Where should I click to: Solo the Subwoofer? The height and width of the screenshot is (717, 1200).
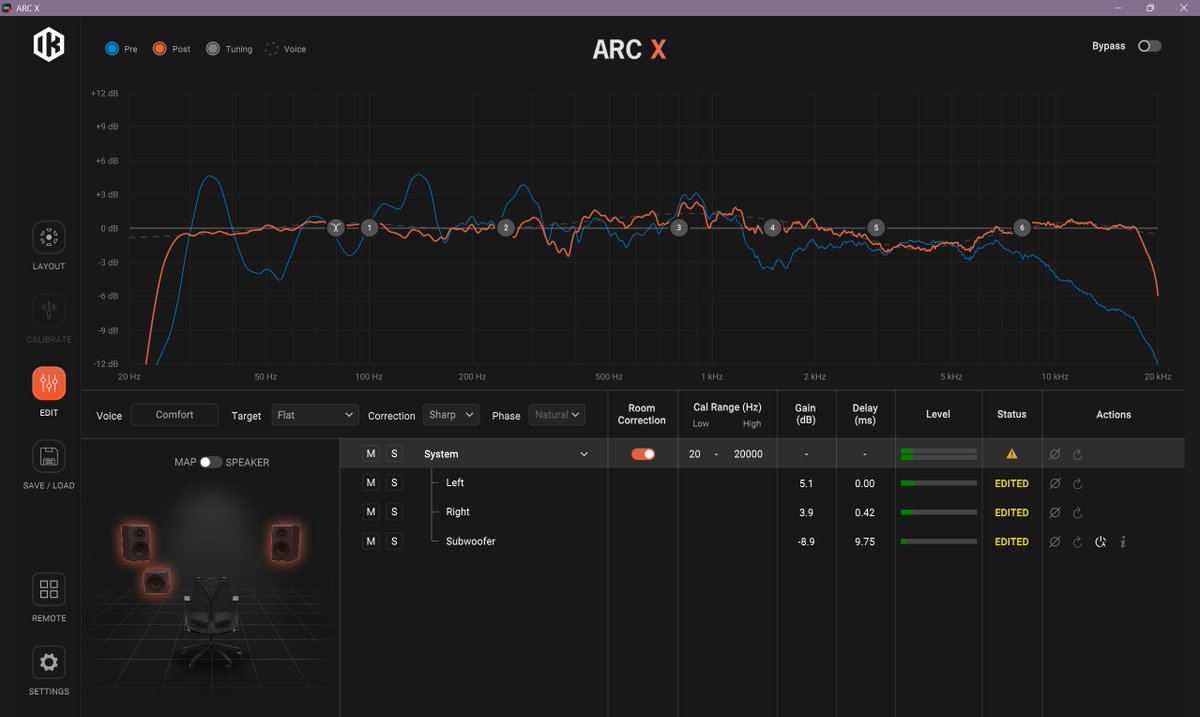point(394,541)
